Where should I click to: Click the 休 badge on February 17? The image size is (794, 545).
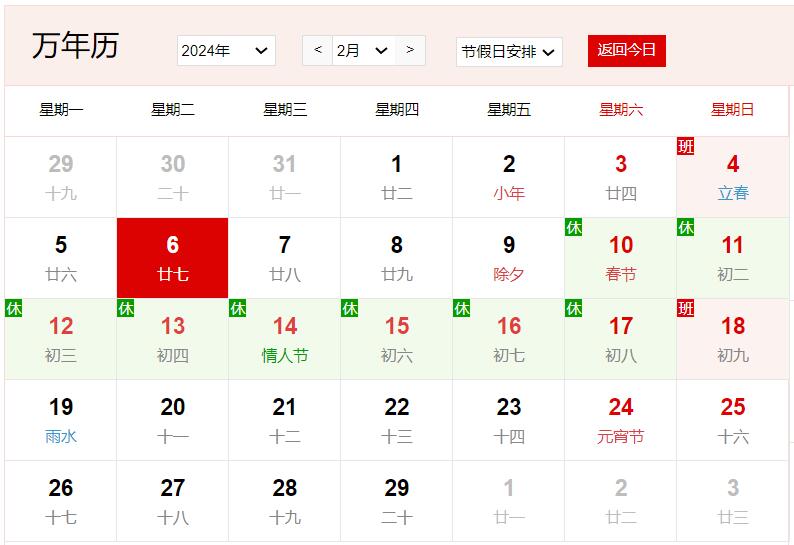pos(574,308)
